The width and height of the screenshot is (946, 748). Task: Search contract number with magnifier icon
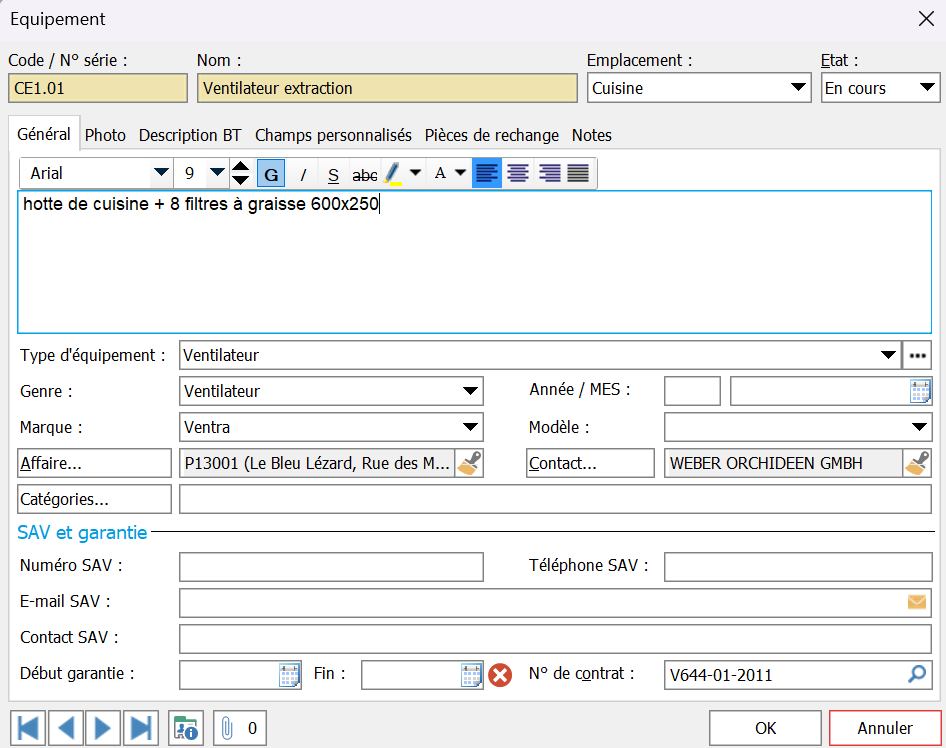pyautogui.click(x=917, y=675)
